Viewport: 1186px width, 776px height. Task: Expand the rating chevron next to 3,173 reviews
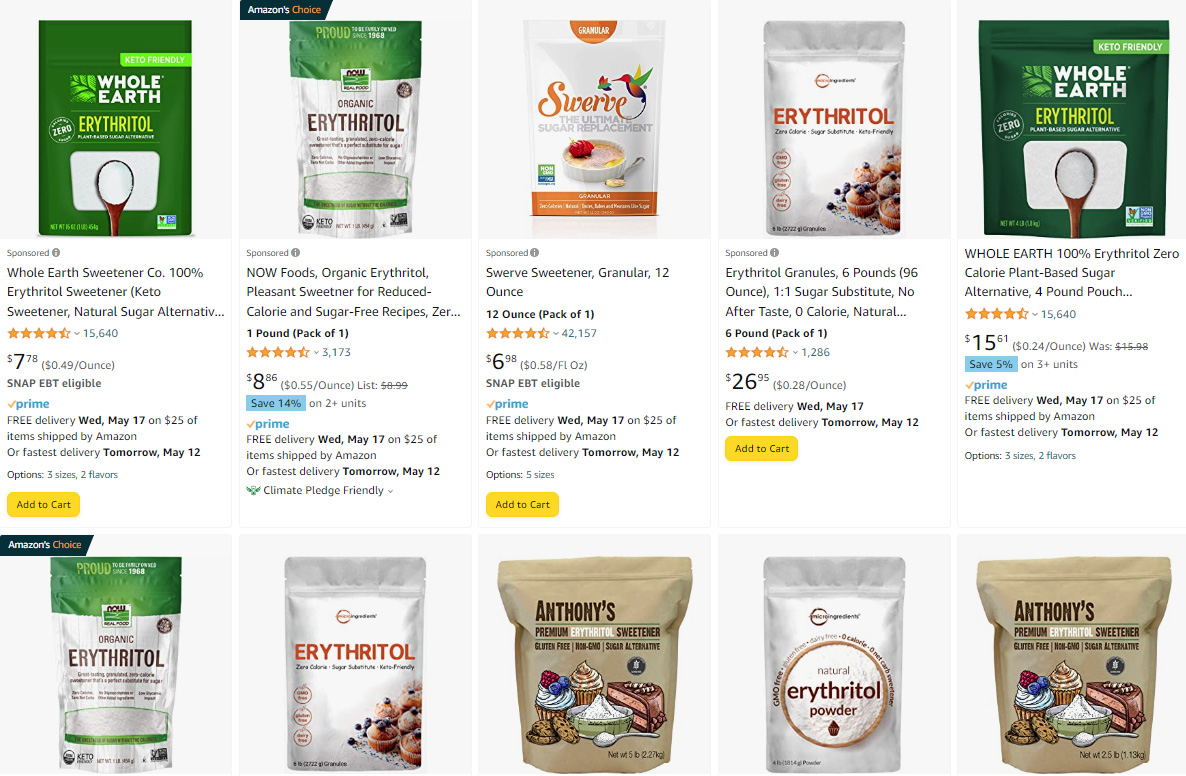click(316, 352)
